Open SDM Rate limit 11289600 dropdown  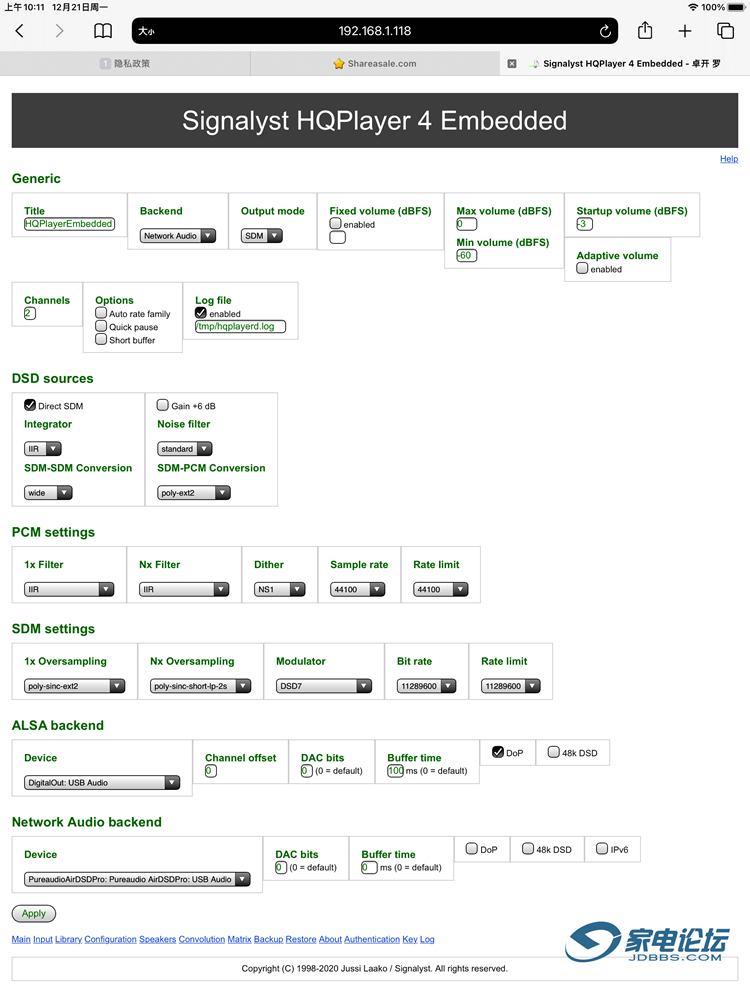point(511,687)
